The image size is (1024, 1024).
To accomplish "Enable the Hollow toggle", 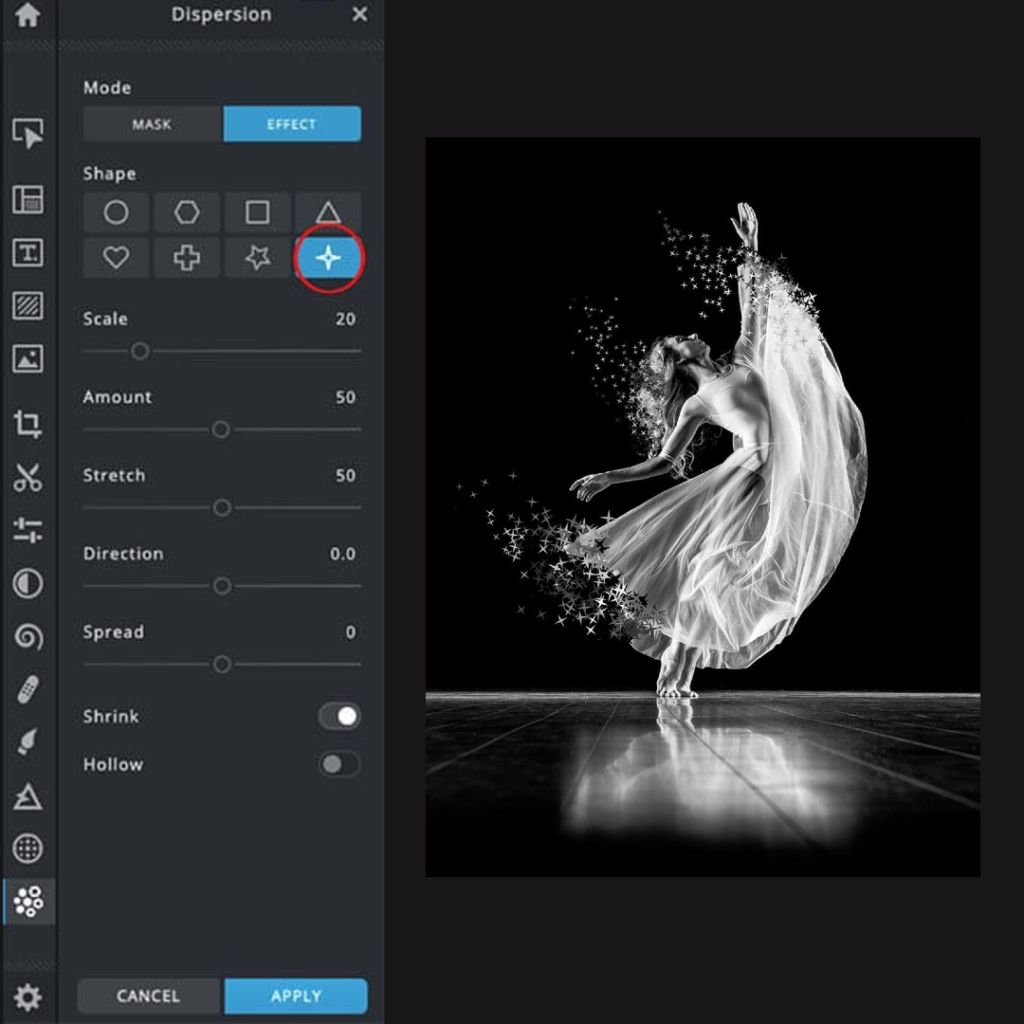I will [338, 764].
